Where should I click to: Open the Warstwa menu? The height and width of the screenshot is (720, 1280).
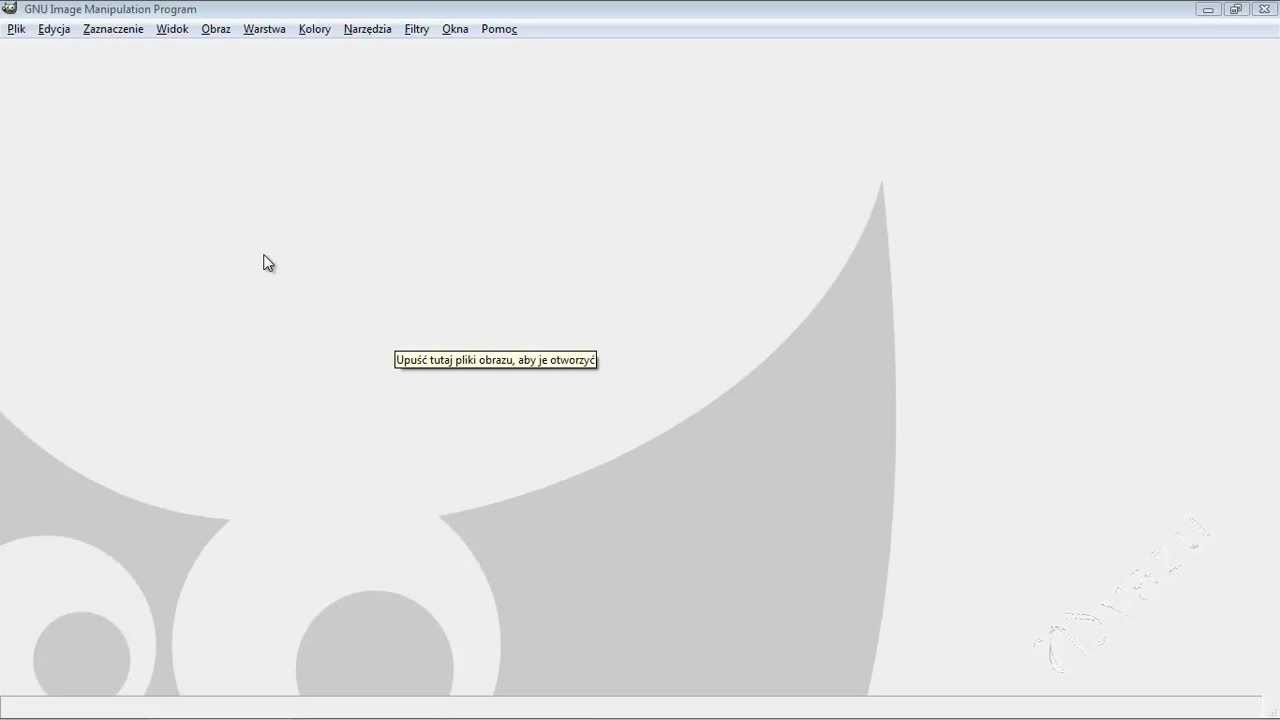click(264, 29)
